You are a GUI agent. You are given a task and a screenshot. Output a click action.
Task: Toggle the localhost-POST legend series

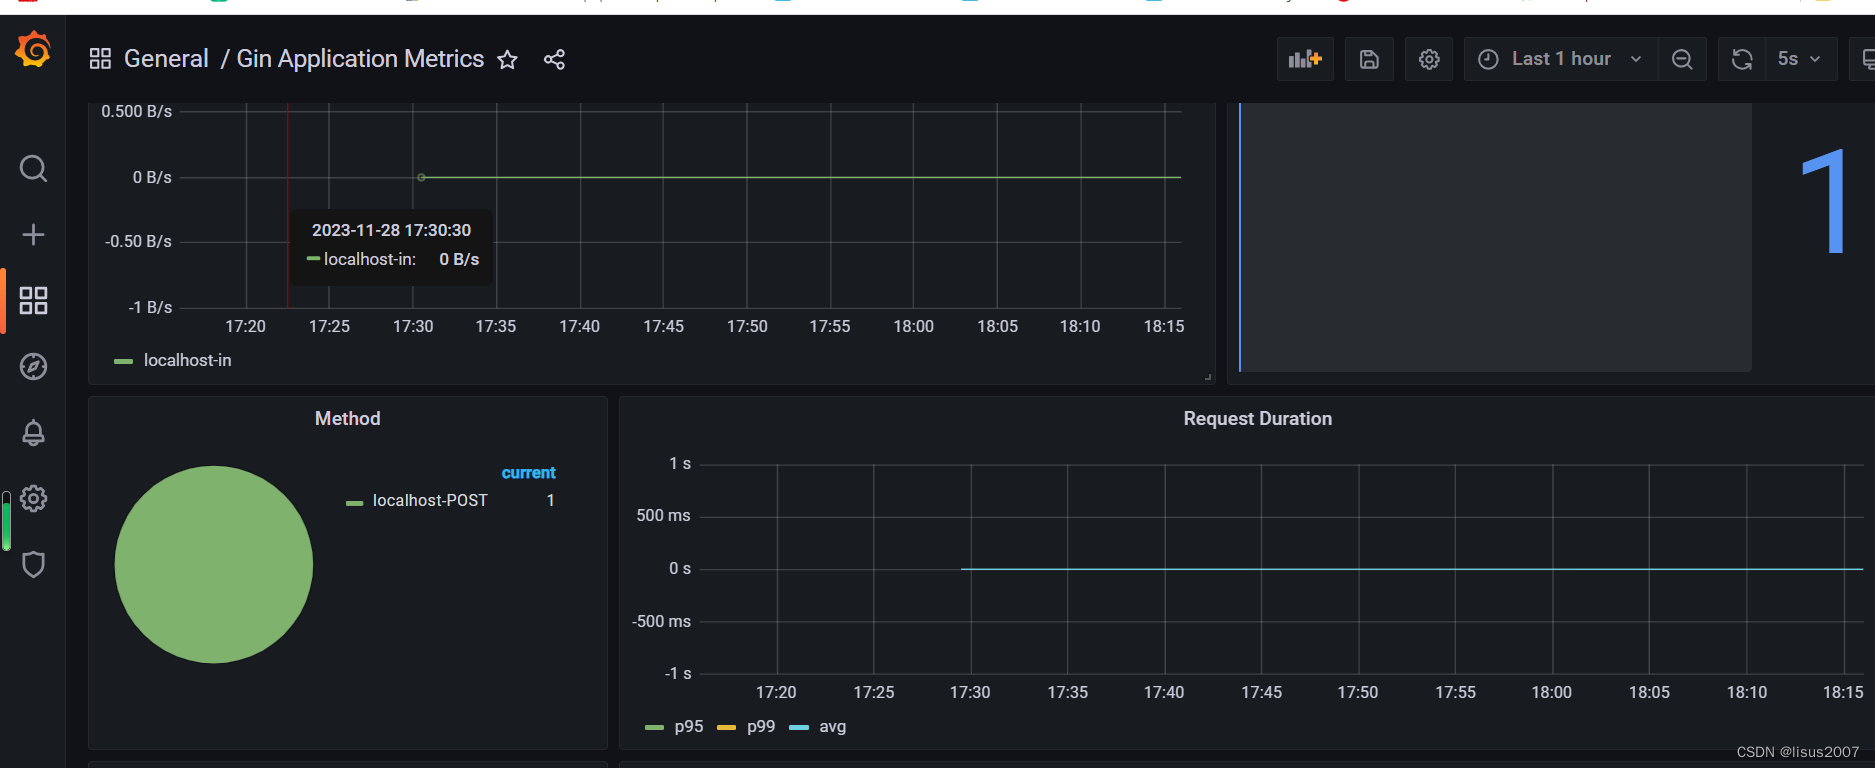(430, 500)
